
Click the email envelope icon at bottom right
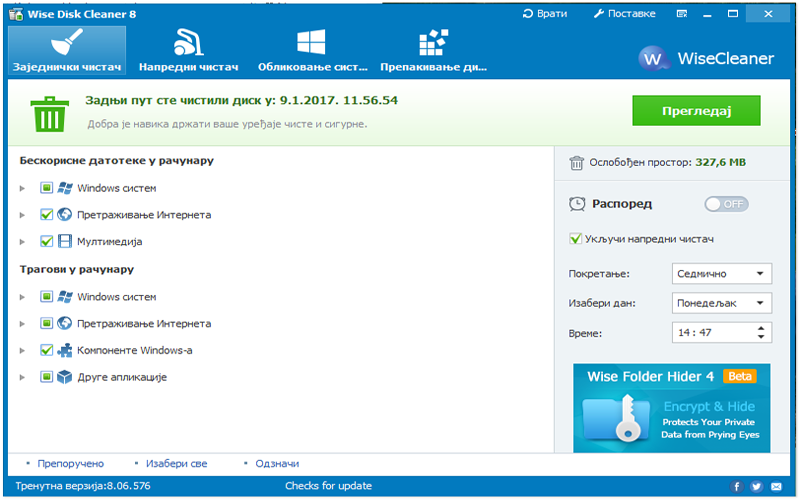point(778,486)
